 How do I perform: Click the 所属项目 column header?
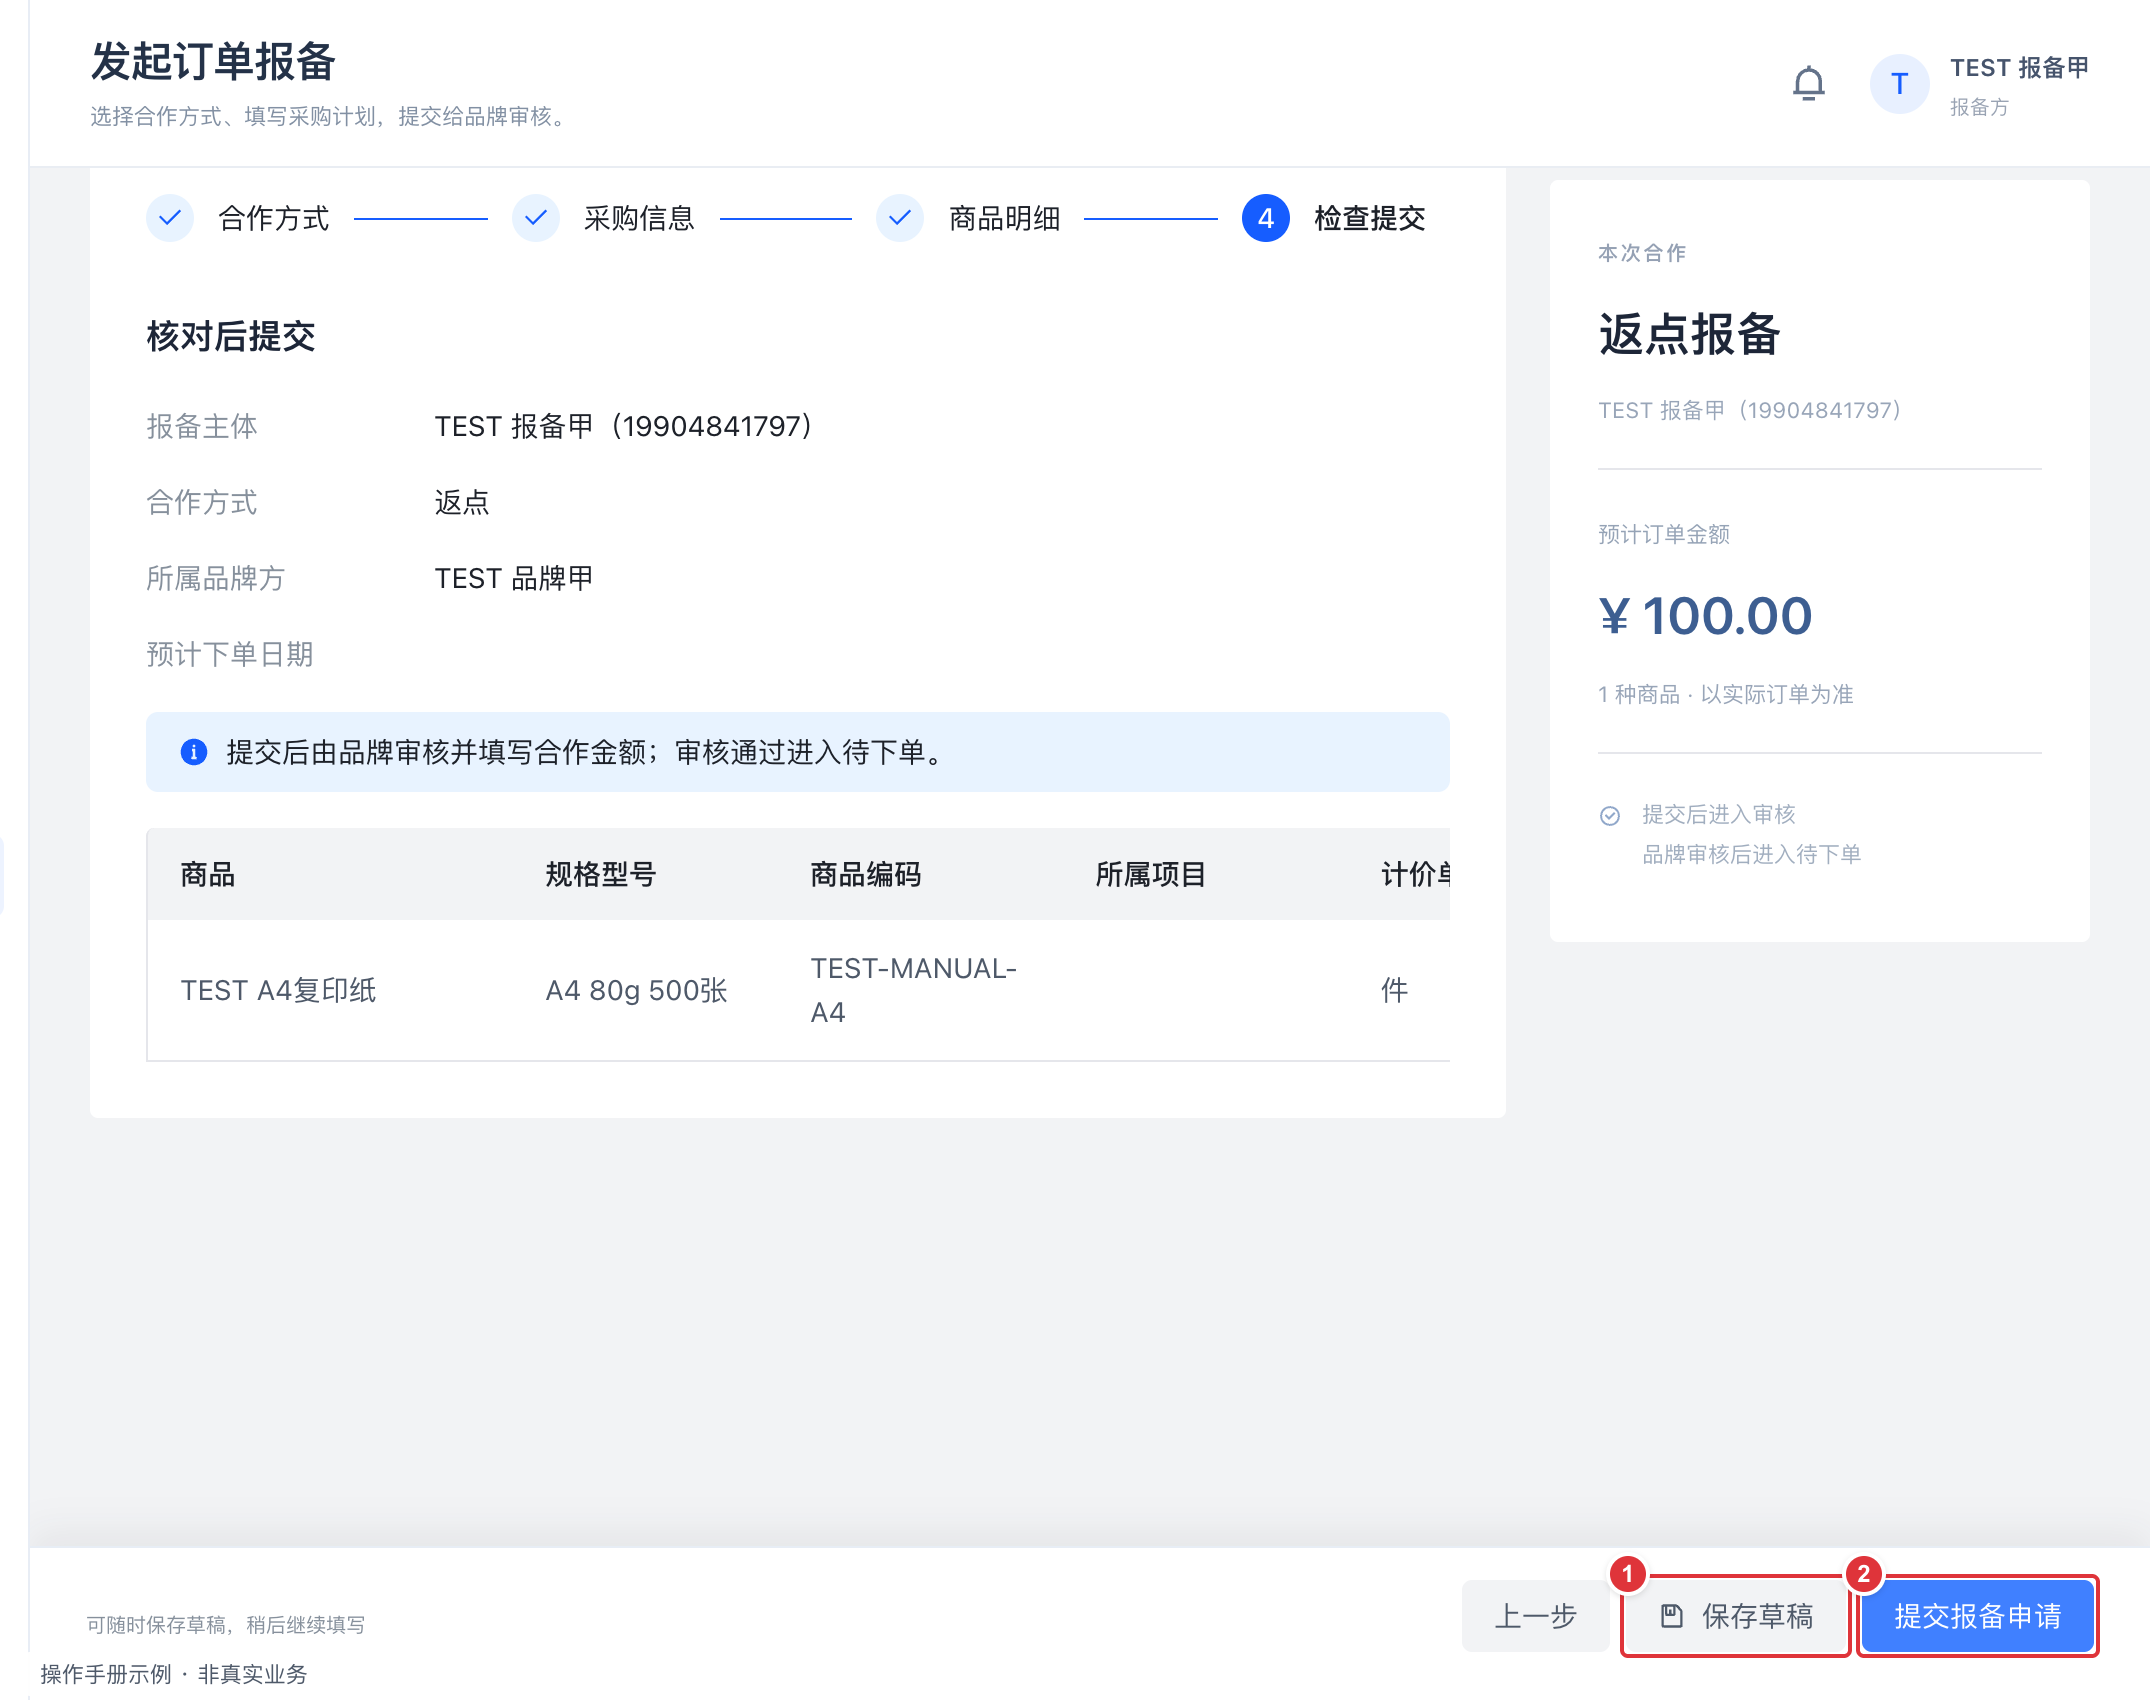(1151, 875)
